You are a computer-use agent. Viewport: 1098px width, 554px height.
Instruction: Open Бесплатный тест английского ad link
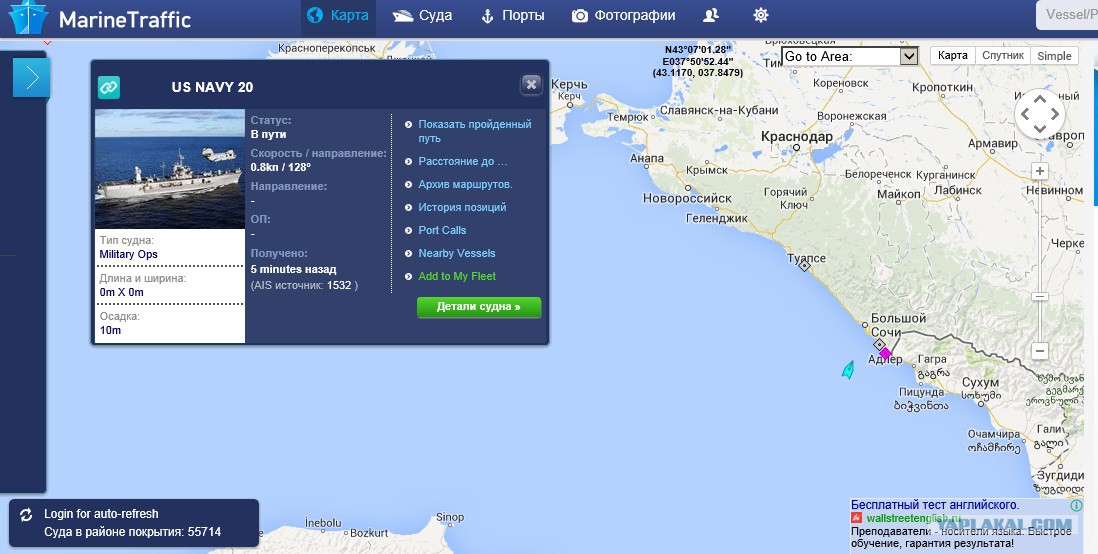pos(935,505)
